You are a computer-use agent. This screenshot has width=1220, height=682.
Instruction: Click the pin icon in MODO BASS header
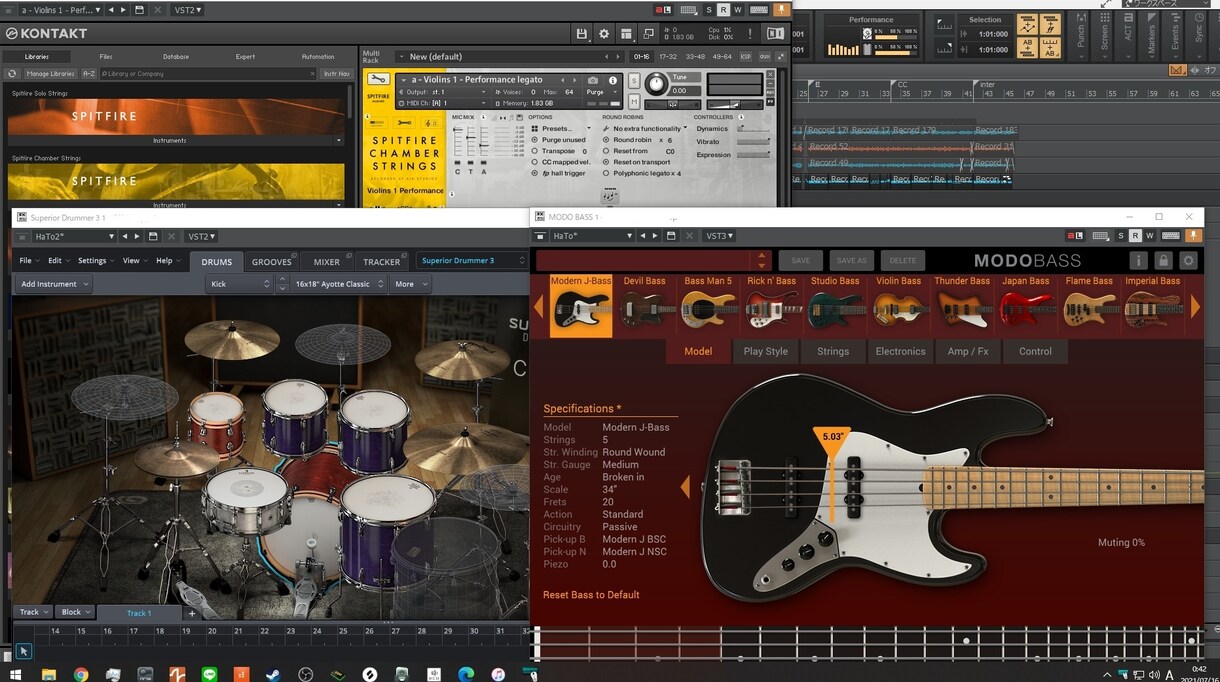click(x=1195, y=236)
